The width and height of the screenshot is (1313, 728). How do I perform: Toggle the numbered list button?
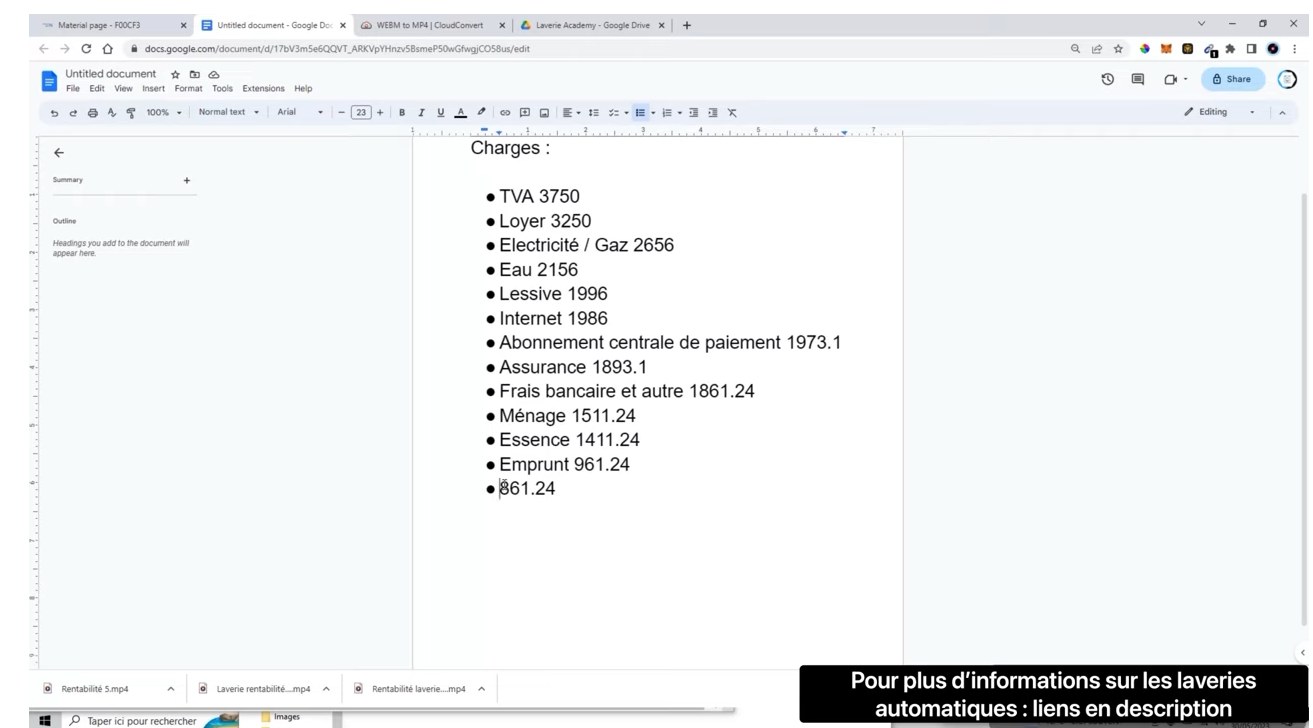(x=667, y=113)
